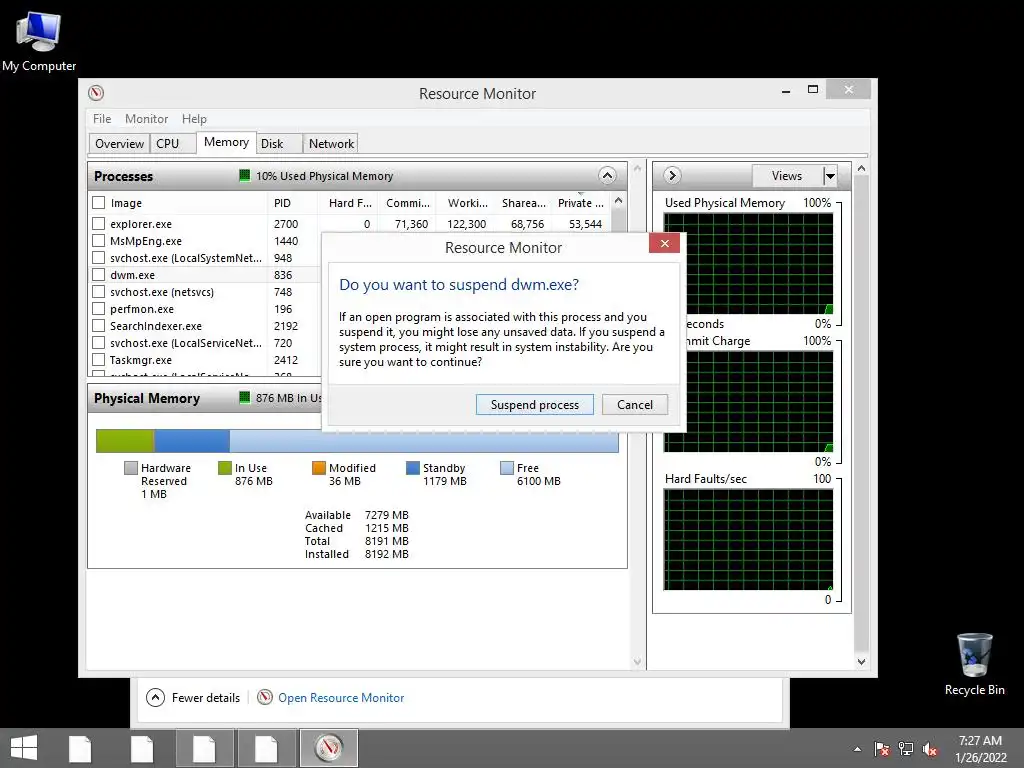The width and height of the screenshot is (1024, 768).
Task: Click the Resource Monitor icon beside Open Resource Monitor
Action: point(264,697)
